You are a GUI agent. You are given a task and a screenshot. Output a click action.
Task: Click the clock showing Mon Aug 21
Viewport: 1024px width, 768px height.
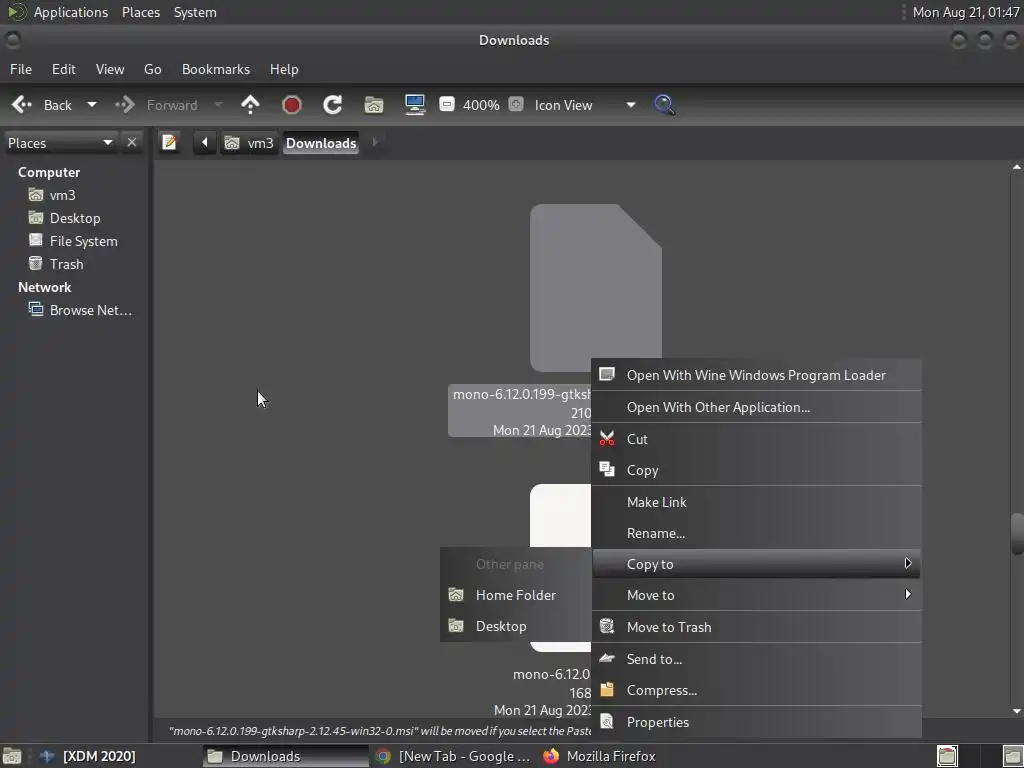(966, 12)
